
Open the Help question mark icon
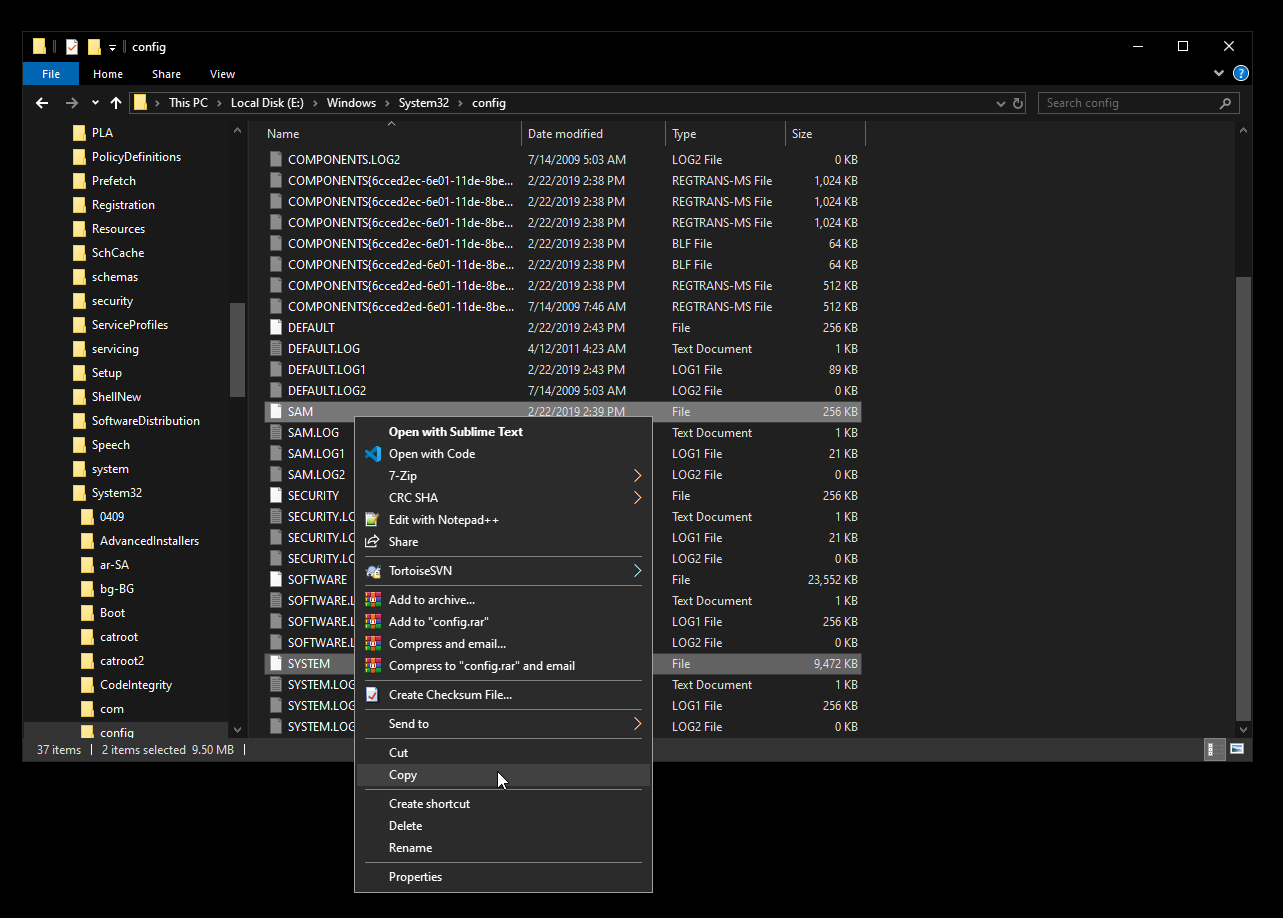pos(1240,73)
